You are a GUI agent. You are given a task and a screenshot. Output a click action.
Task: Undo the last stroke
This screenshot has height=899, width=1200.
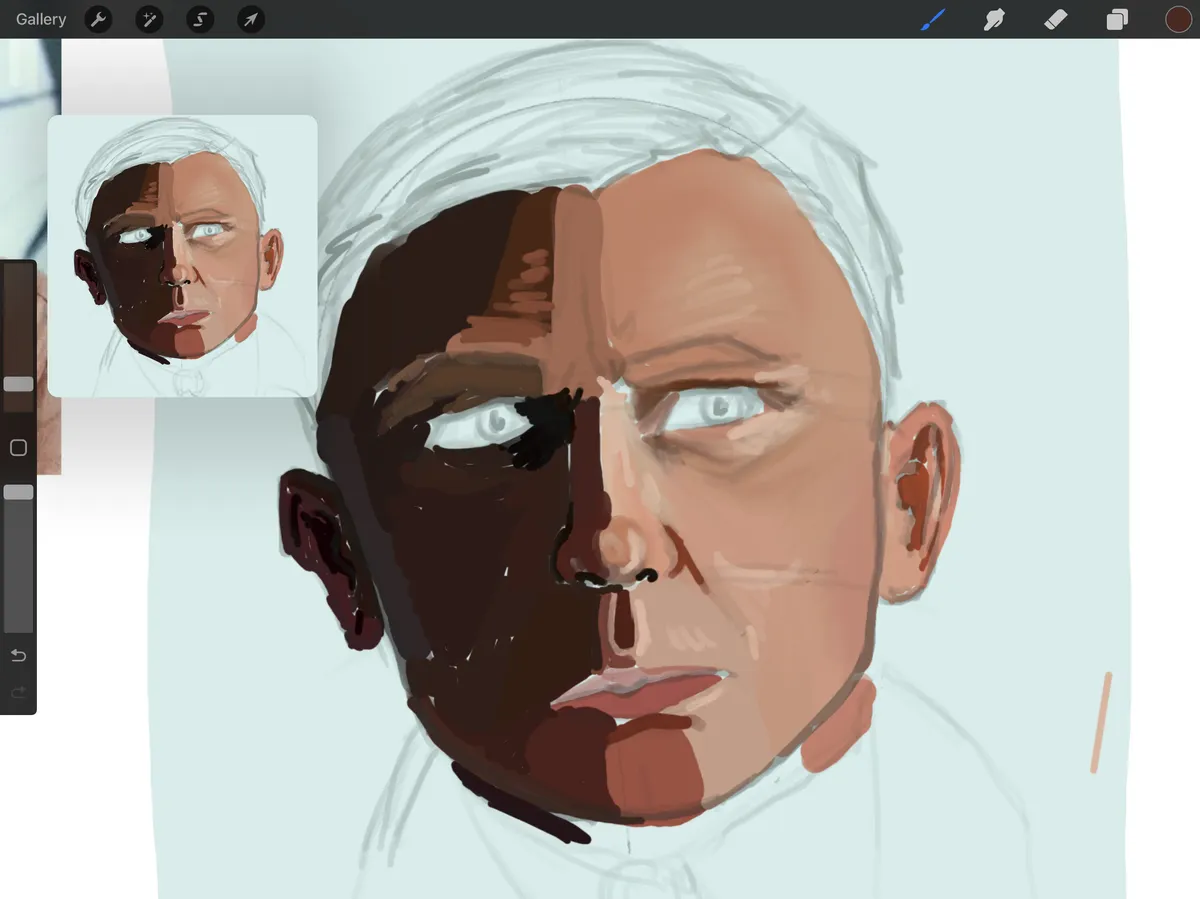pyautogui.click(x=18, y=655)
